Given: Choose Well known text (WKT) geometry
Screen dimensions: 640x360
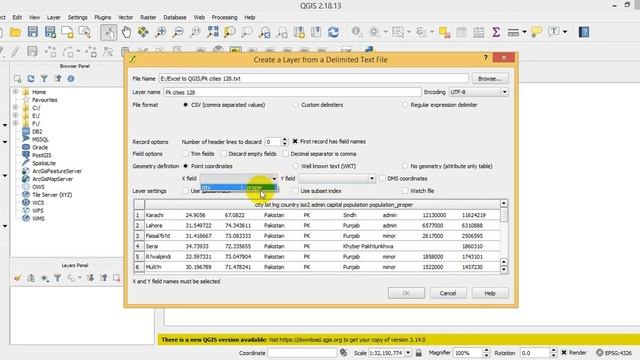Looking at the screenshot, I should click(x=296, y=166).
